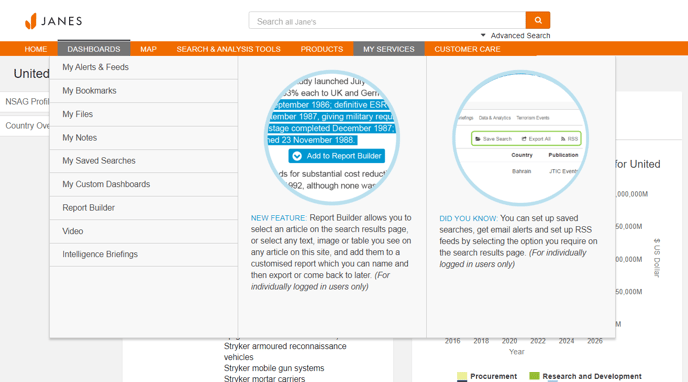Image resolution: width=688 pixels, height=382 pixels.
Task: Open Intelligence Briefings entry
Action: point(143,254)
